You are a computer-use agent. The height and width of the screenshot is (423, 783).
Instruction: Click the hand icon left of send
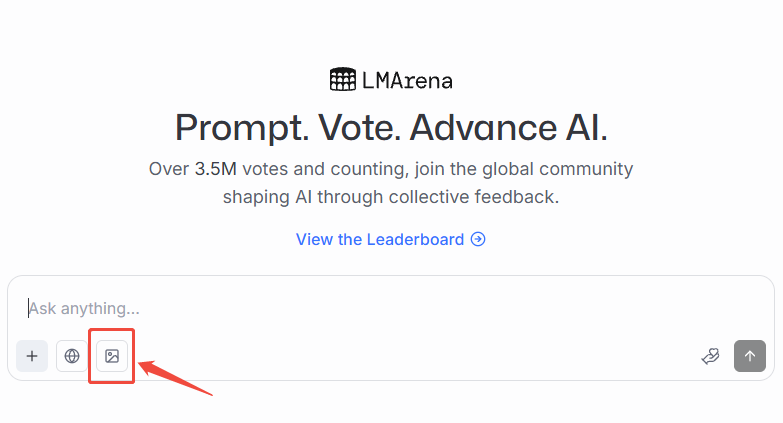tap(710, 356)
